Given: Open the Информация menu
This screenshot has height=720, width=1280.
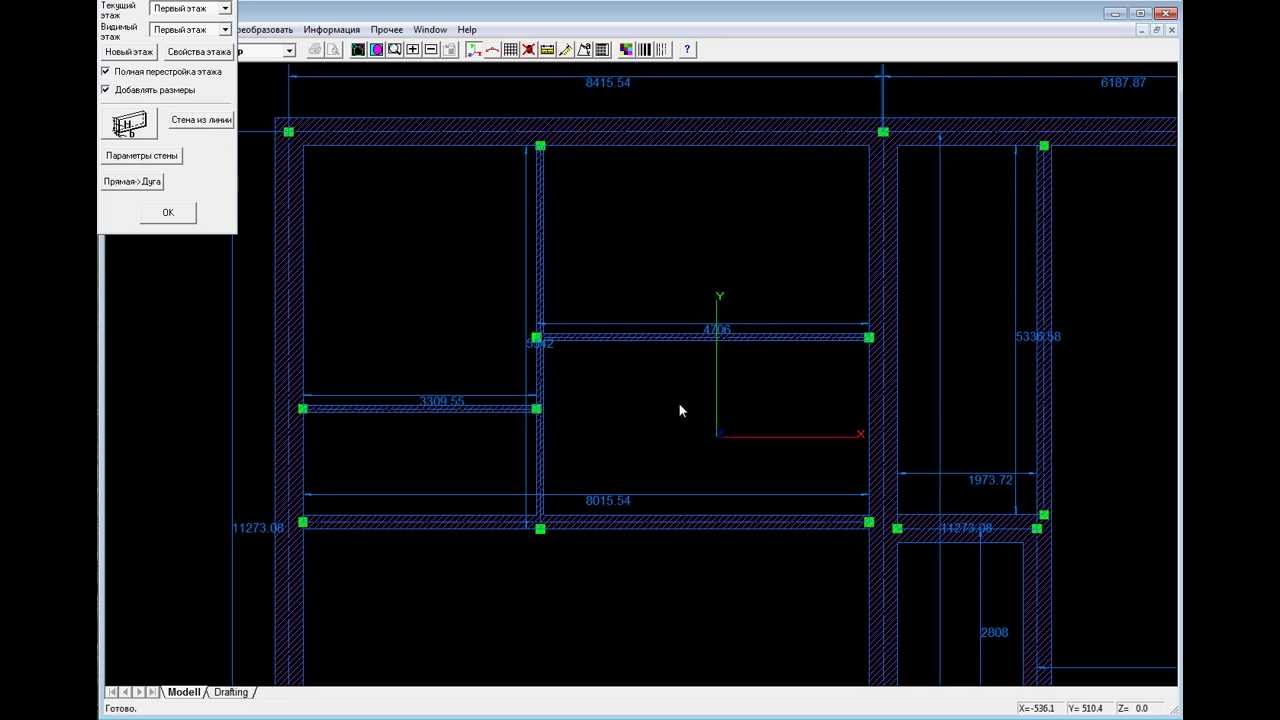Looking at the screenshot, I should [332, 30].
